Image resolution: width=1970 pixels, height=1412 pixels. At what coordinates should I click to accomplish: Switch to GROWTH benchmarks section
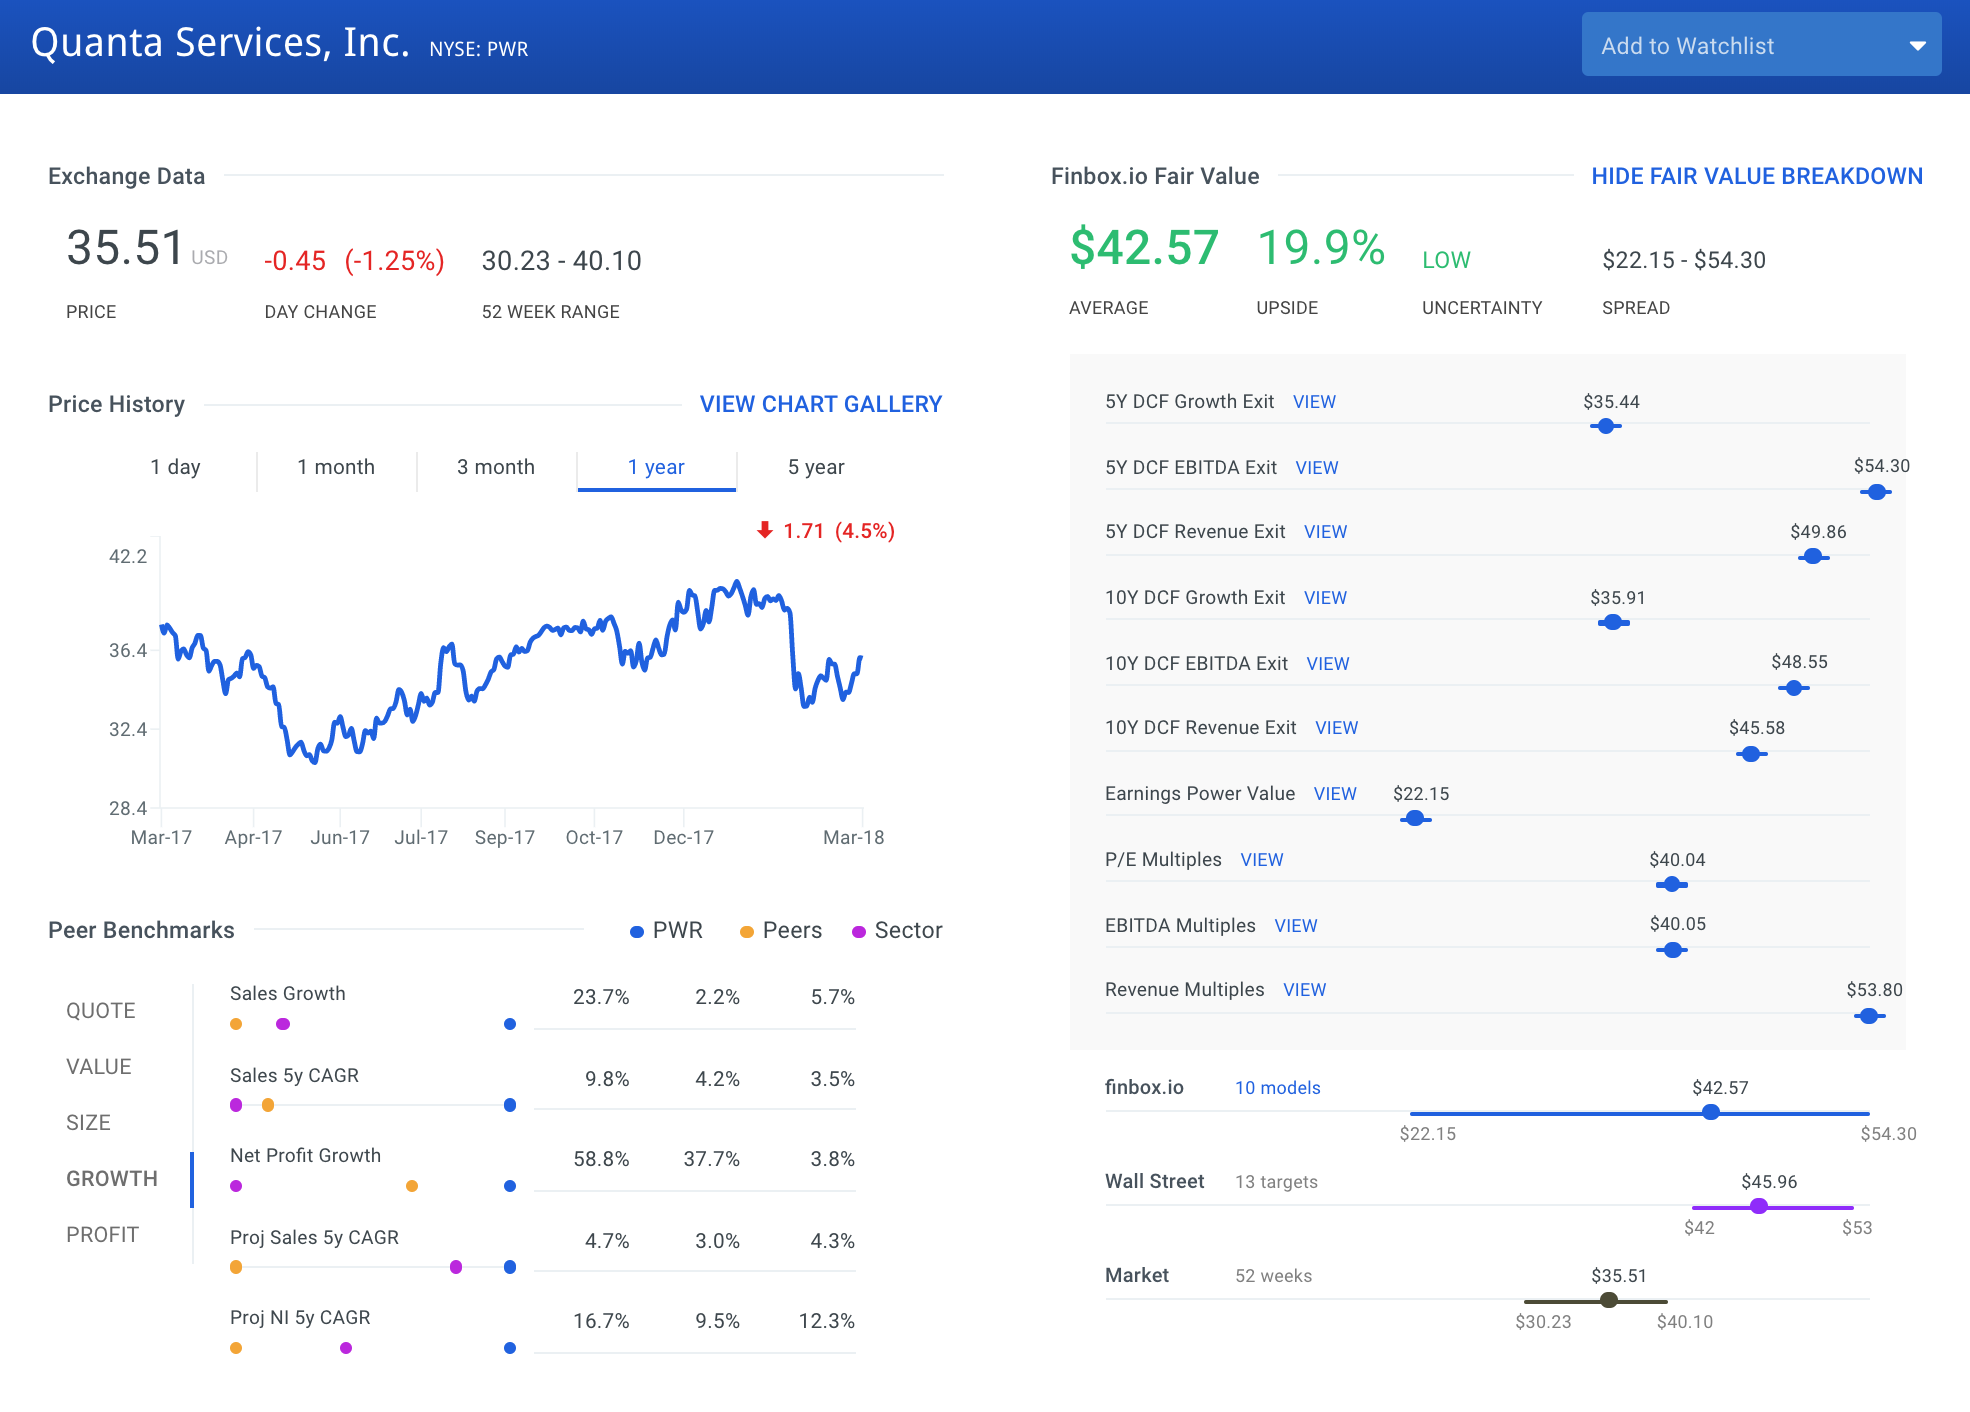click(112, 1179)
